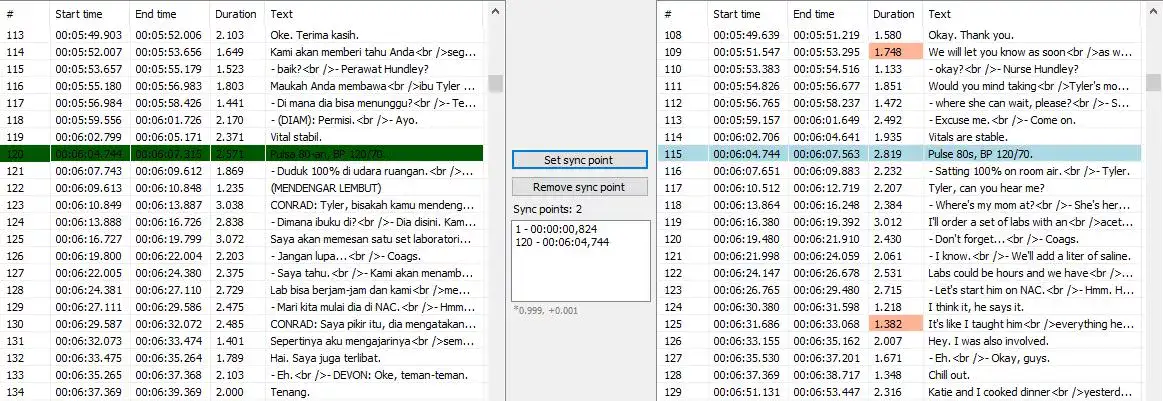
Task: Select right row 118 'Where's my mom at?'
Action: tap(900, 205)
